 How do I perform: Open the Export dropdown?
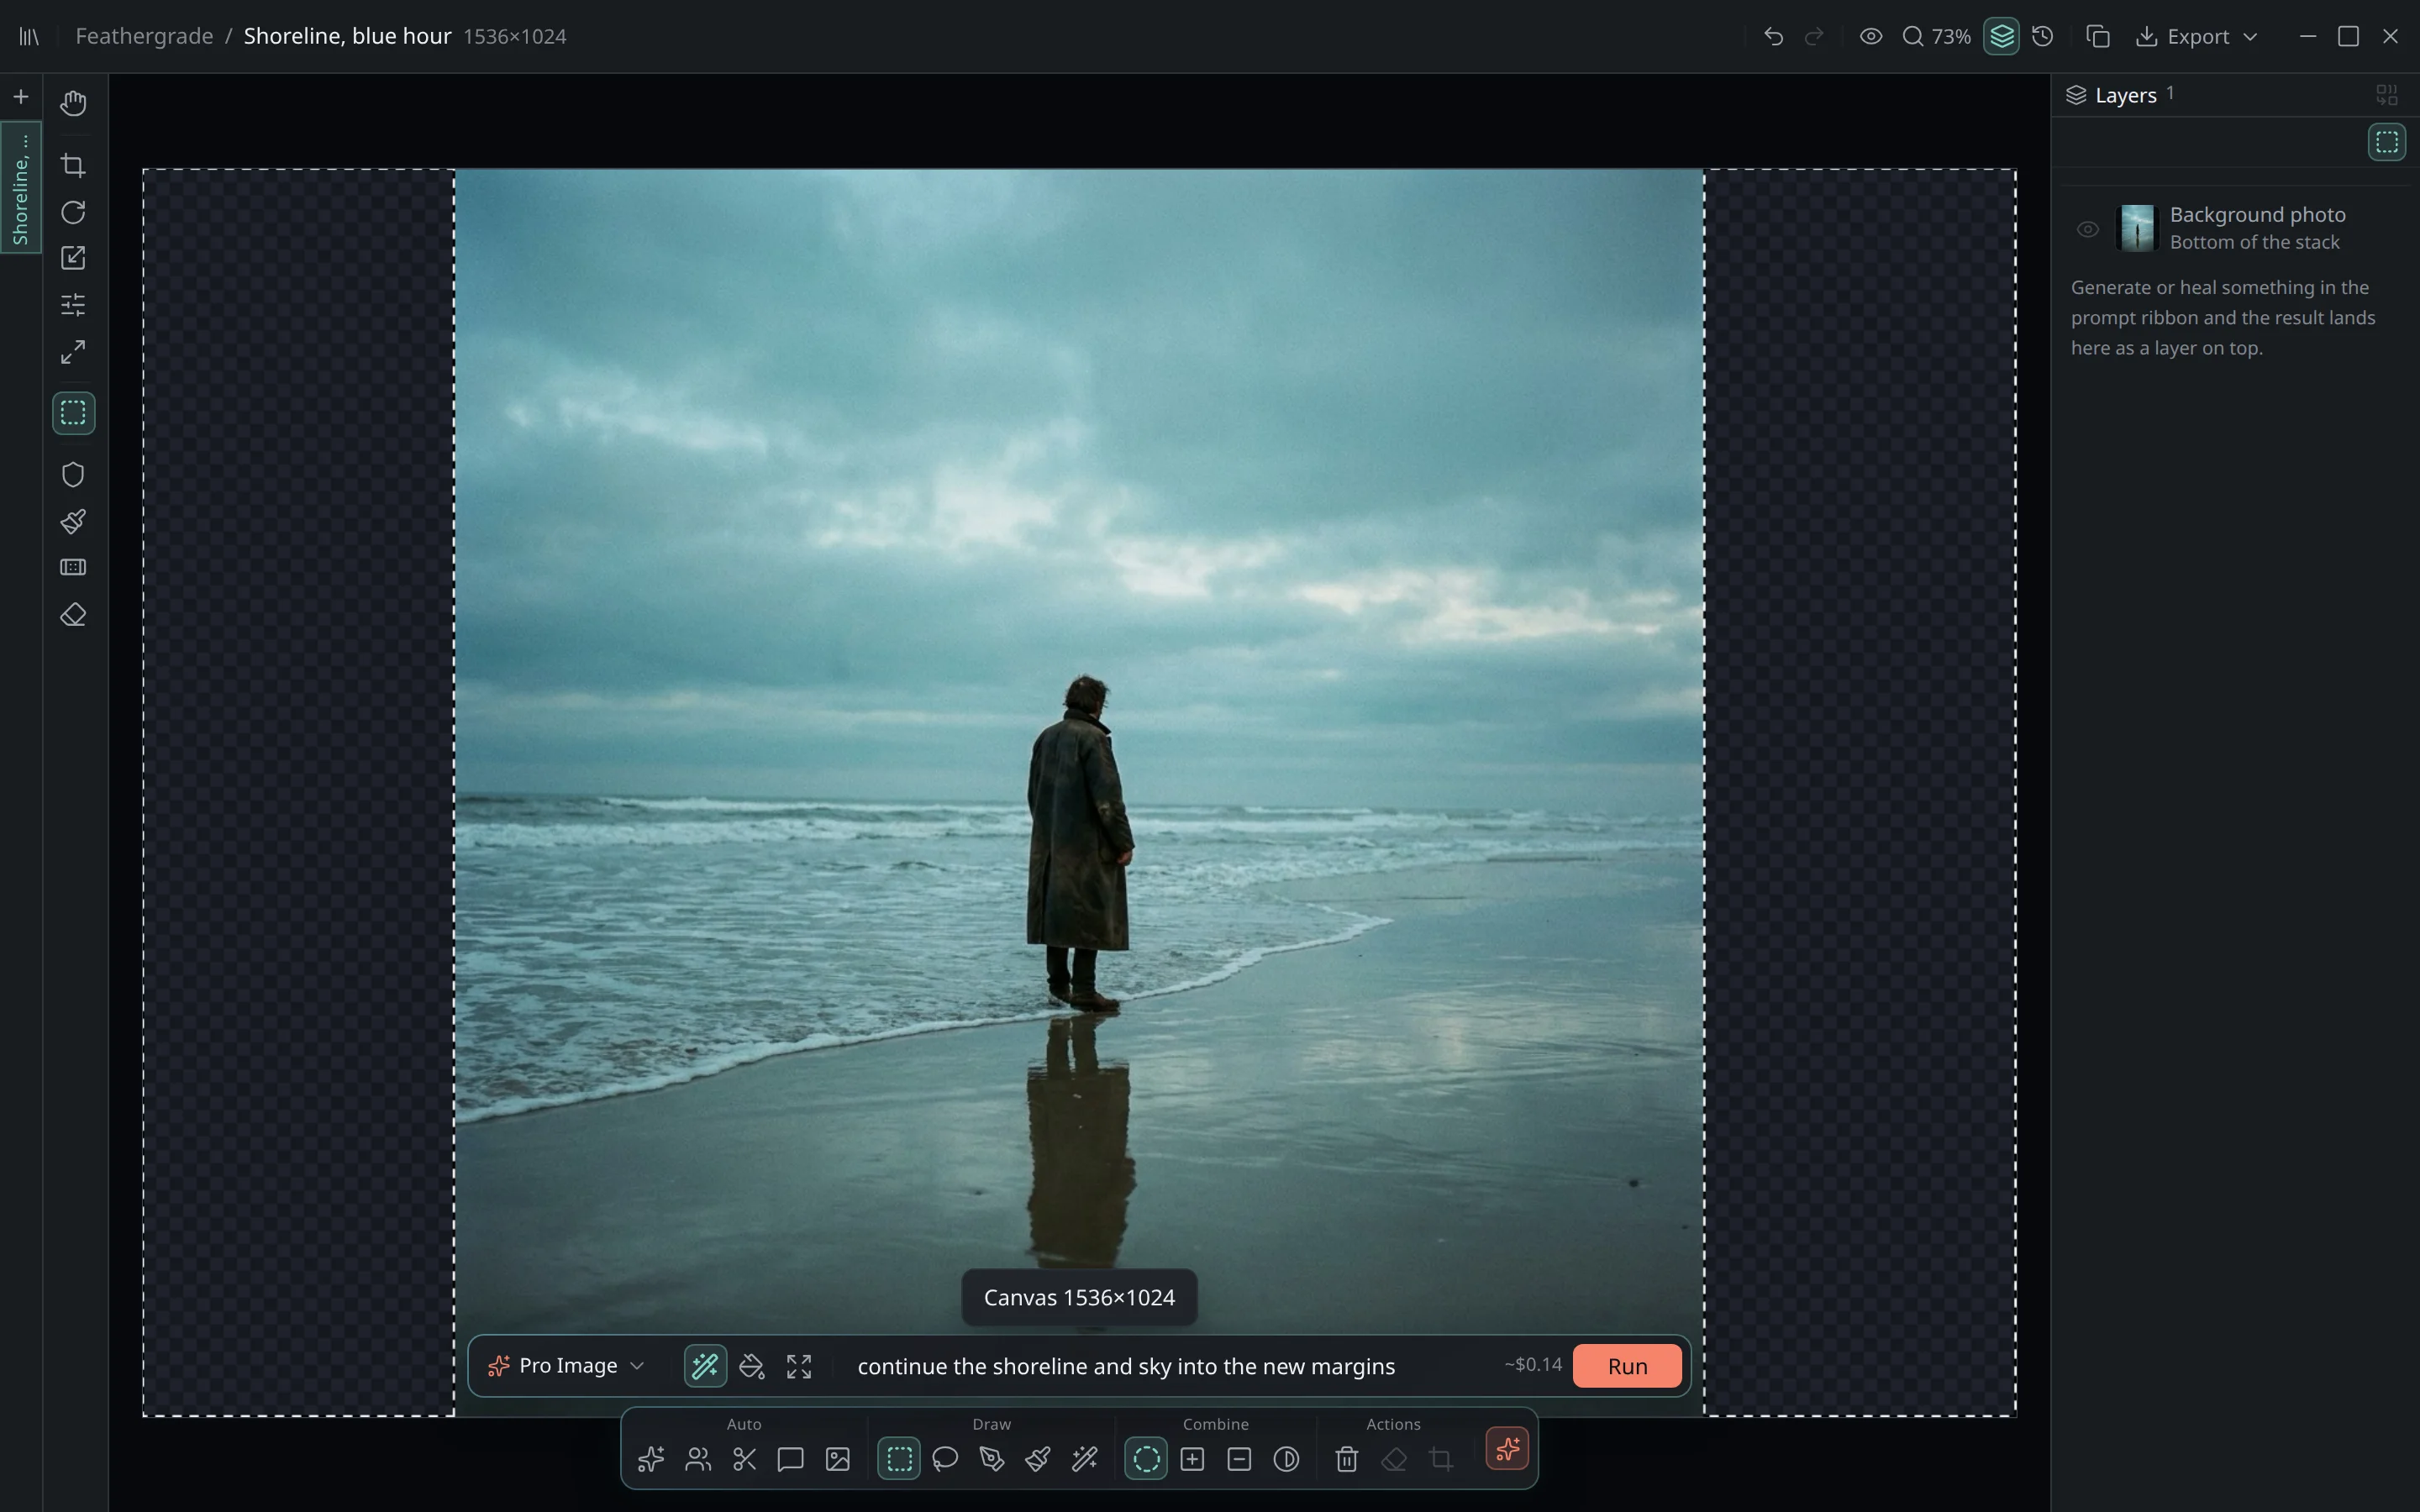pyautogui.click(x=2197, y=36)
